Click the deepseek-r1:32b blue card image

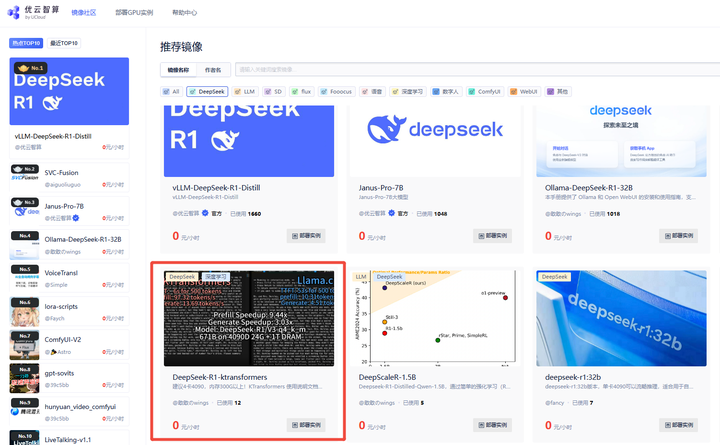(x=621, y=318)
